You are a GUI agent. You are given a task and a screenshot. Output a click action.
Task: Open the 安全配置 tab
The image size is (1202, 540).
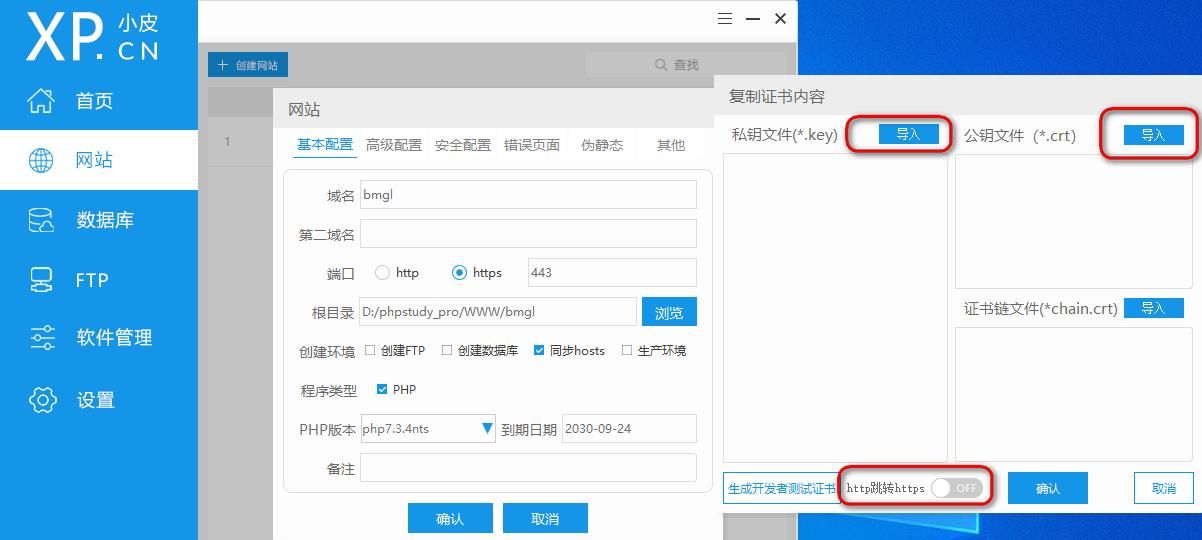pos(463,145)
